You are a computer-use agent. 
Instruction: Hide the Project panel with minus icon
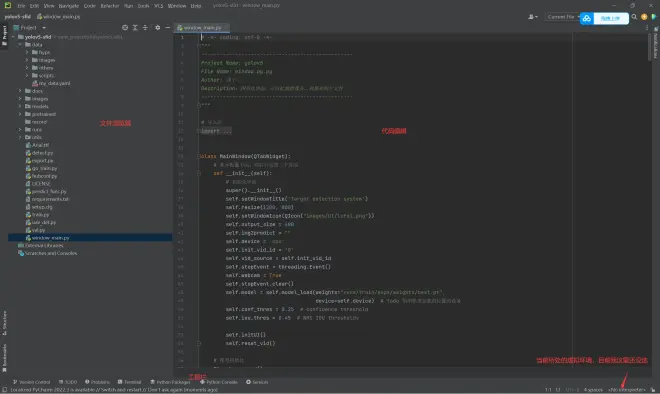168,27
